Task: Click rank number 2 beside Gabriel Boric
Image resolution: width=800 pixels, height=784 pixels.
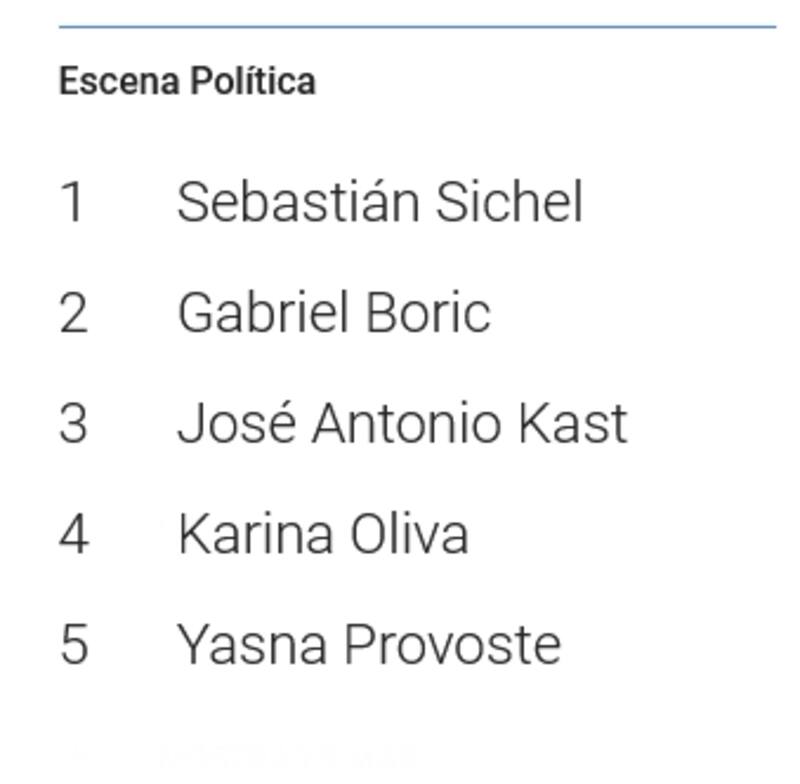Action: point(73,313)
